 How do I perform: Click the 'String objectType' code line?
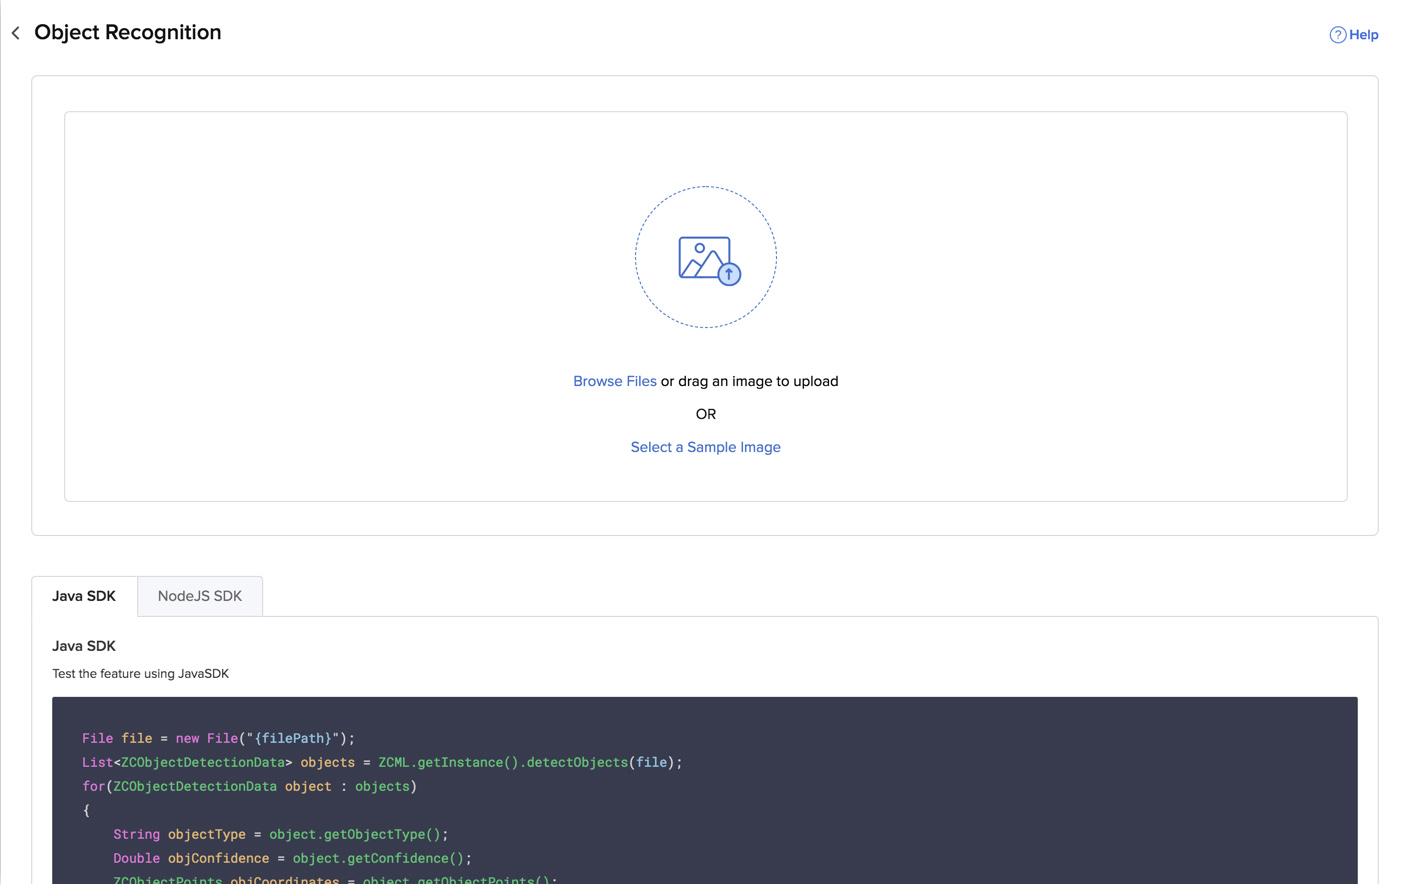coord(280,834)
